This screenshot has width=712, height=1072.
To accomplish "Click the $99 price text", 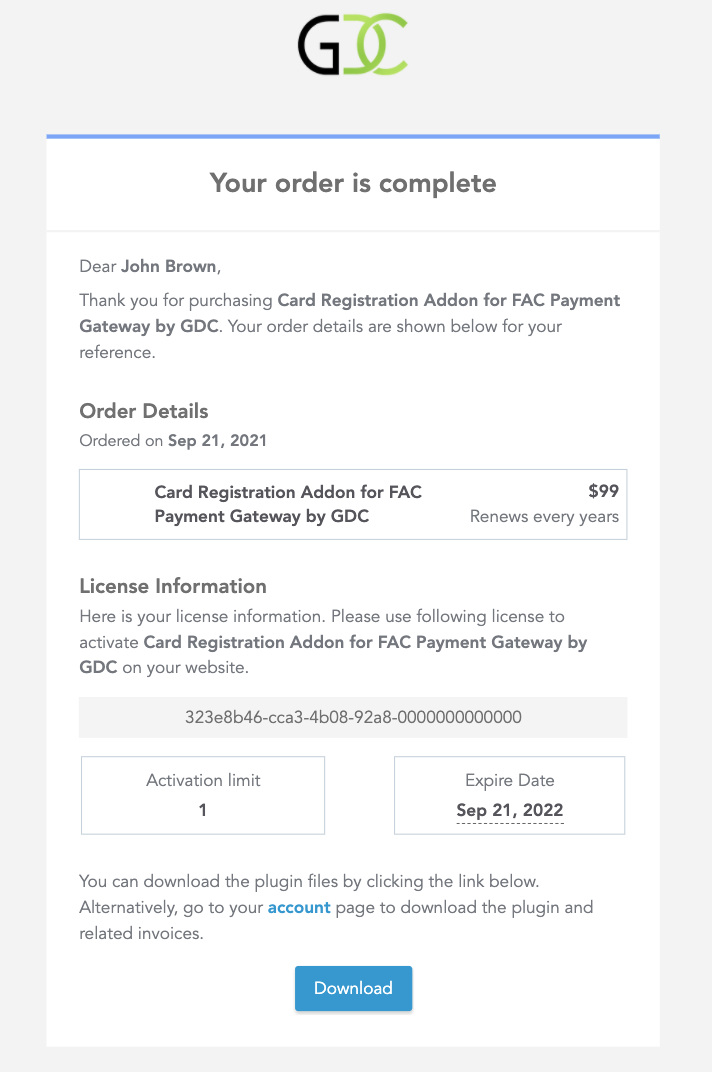I will point(603,491).
